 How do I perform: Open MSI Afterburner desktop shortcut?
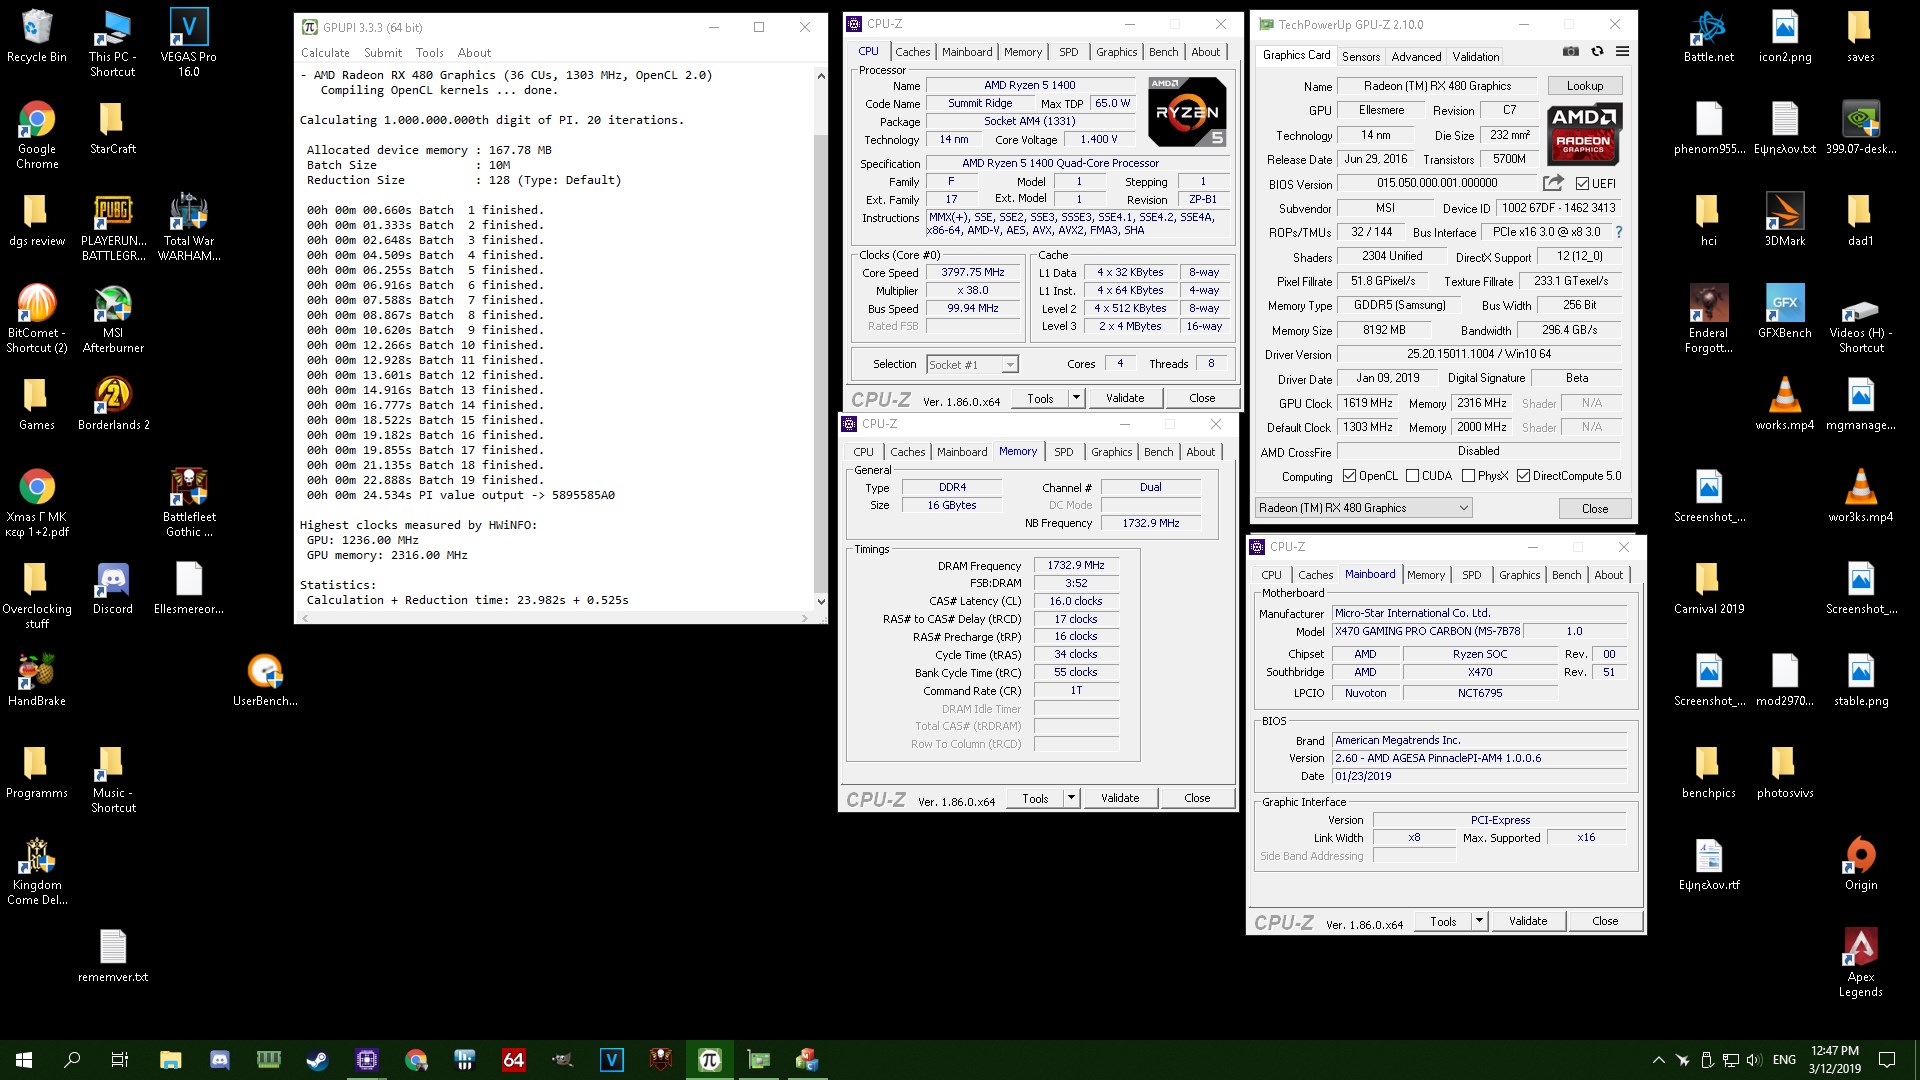tap(113, 319)
